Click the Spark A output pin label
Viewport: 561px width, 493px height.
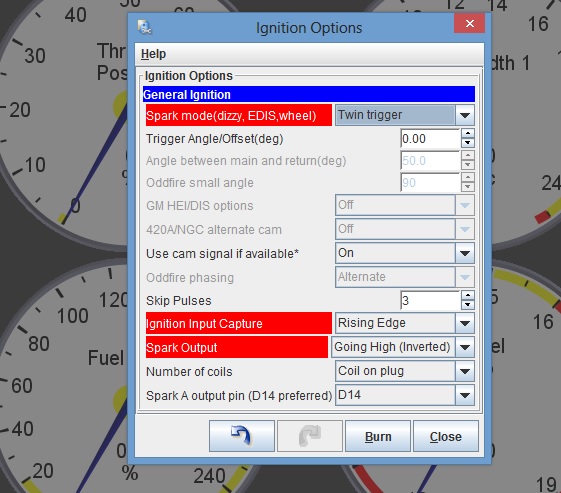tap(239, 395)
